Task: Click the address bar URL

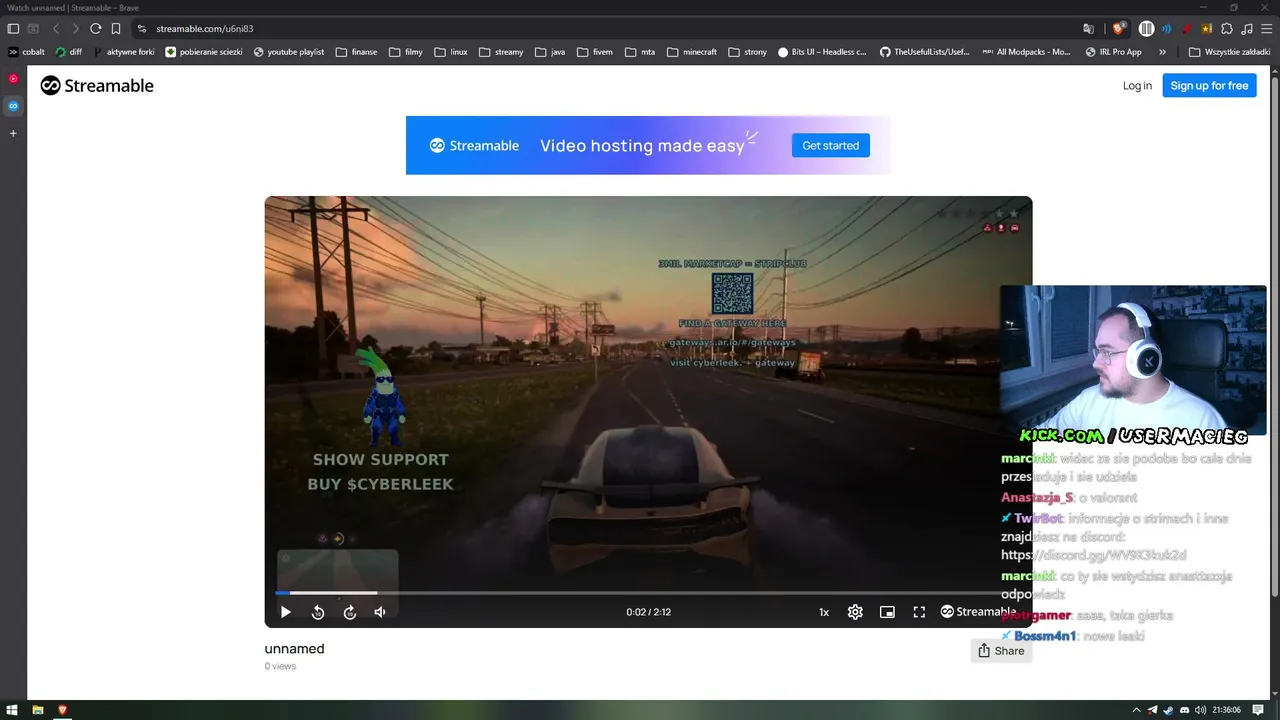Action: point(205,29)
